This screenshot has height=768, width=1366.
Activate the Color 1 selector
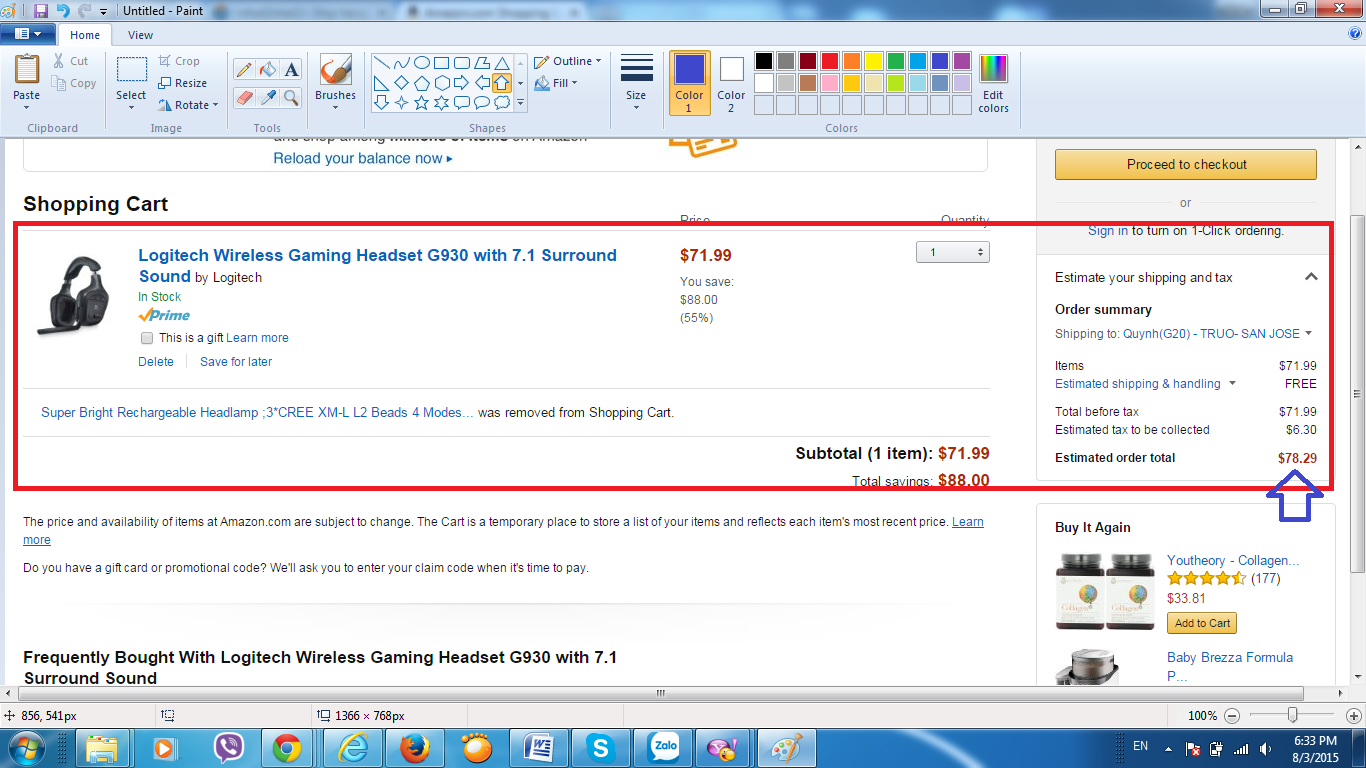tap(689, 83)
